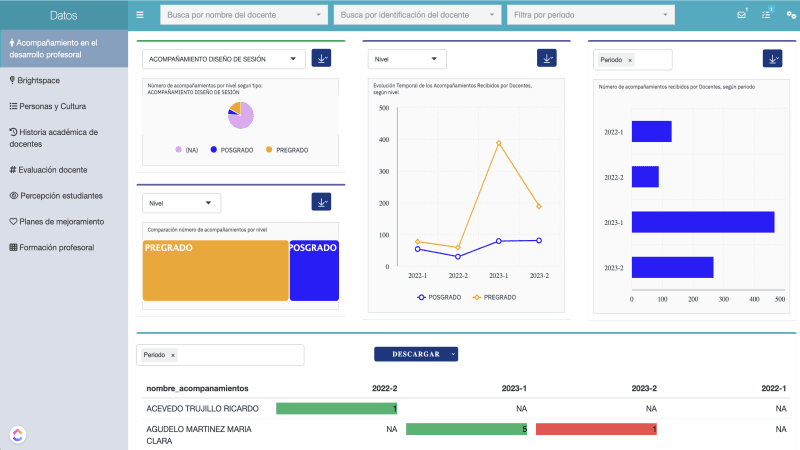Toggle PREGRADO series in line chart legend
Screen dimensions: 800x450
point(494,297)
